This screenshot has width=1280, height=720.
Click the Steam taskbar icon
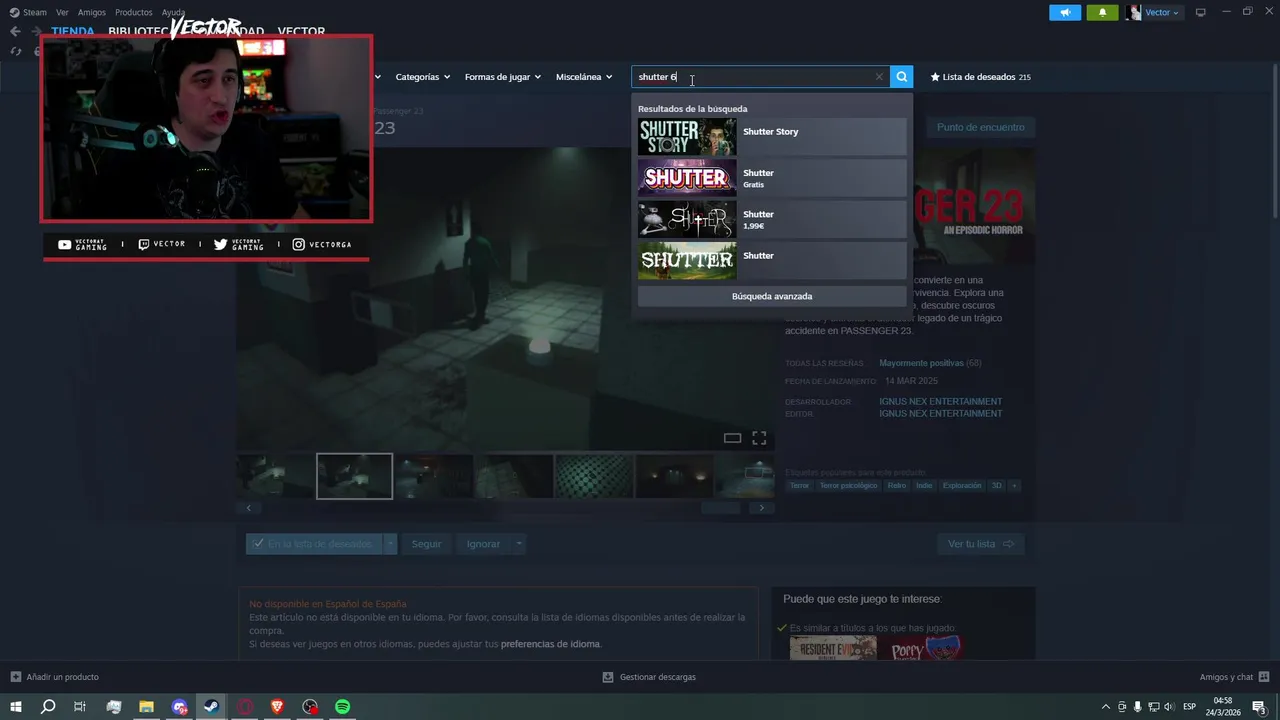click(211, 707)
